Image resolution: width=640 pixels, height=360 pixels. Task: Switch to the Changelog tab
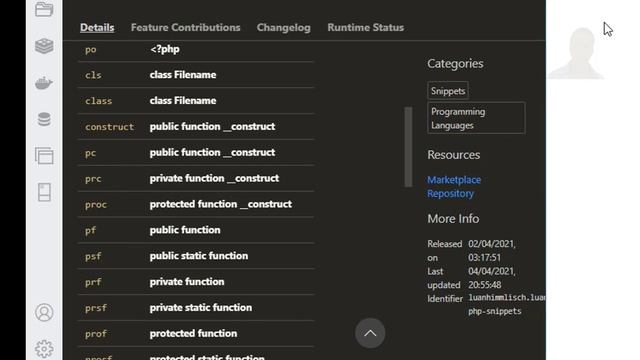(x=283, y=27)
